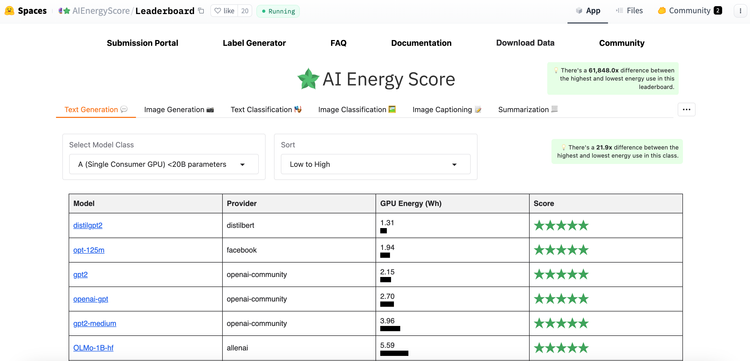This screenshot has height=361, width=750.
Task: Open the openai-gpt model link
Action: click(x=90, y=299)
